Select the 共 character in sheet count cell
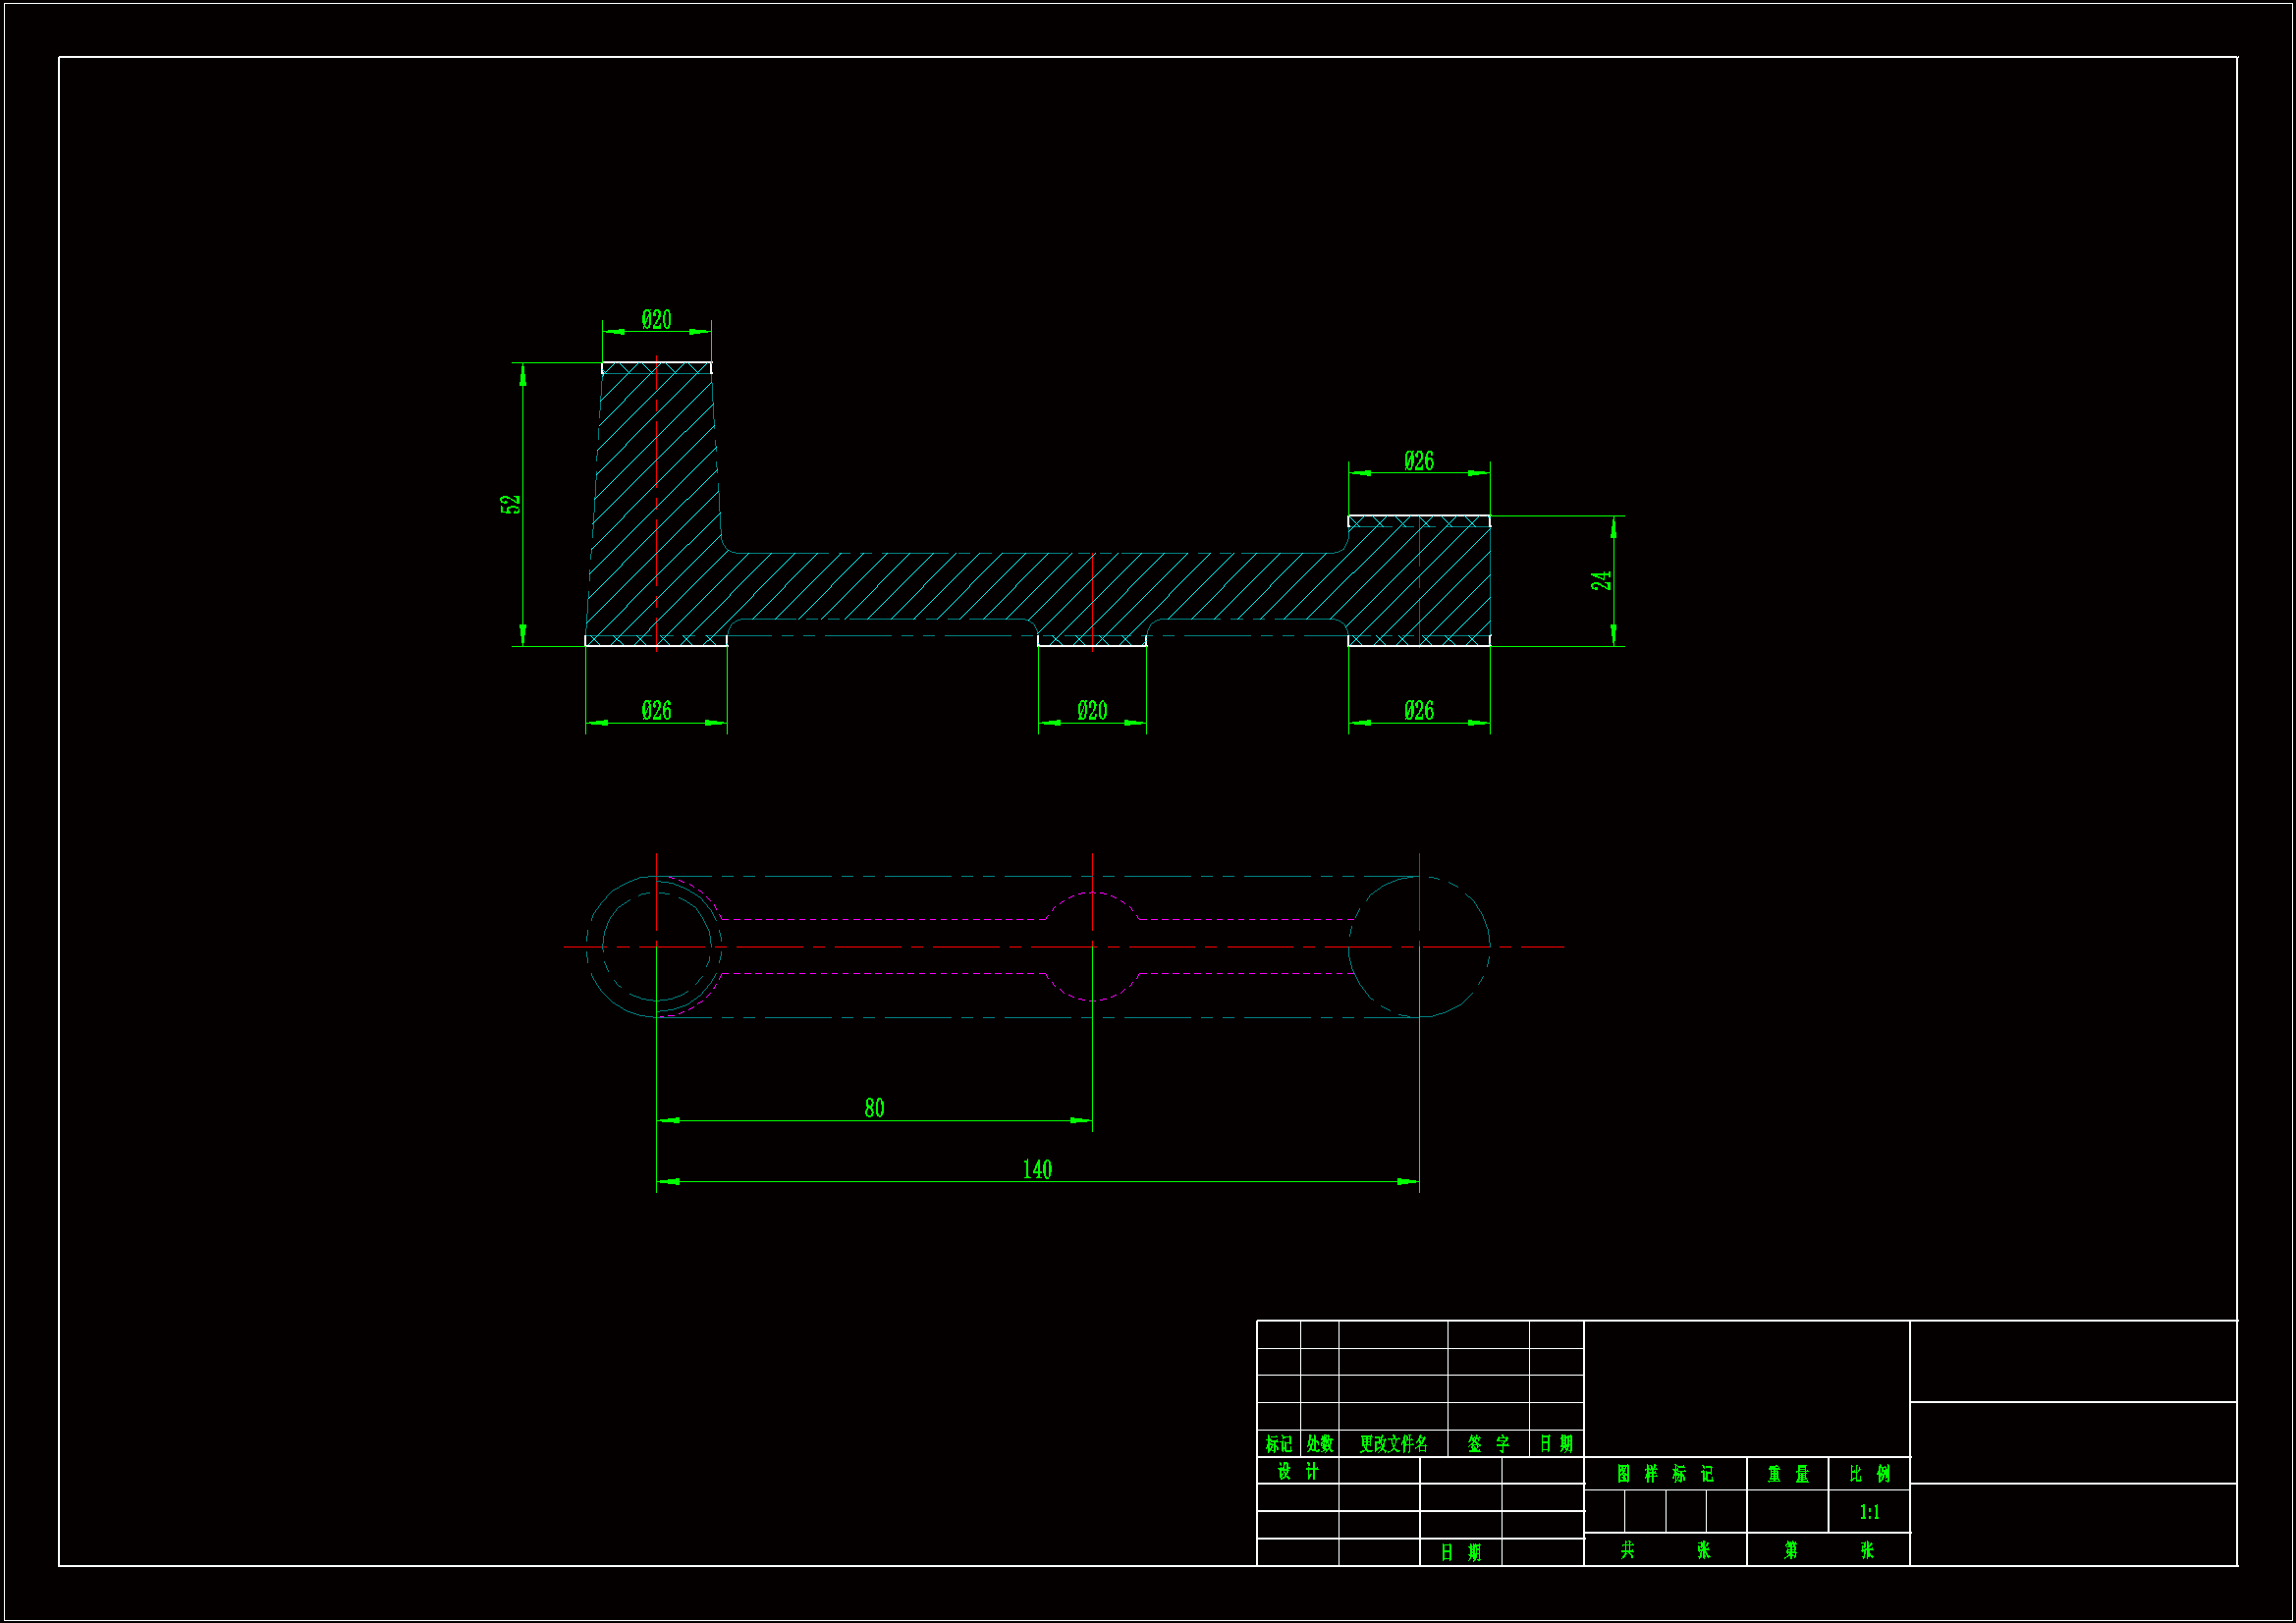2296x1623 pixels. click(1628, 1550)
